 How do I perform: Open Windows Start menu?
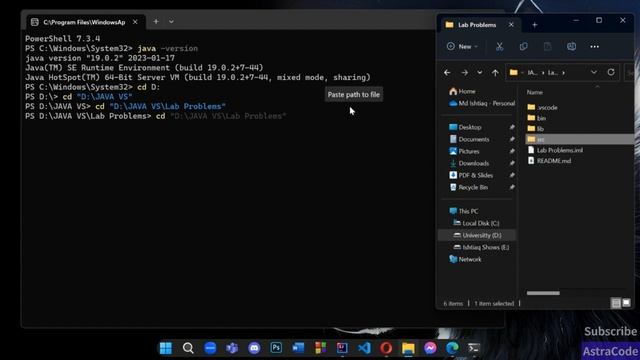click(x=166, y=348)
